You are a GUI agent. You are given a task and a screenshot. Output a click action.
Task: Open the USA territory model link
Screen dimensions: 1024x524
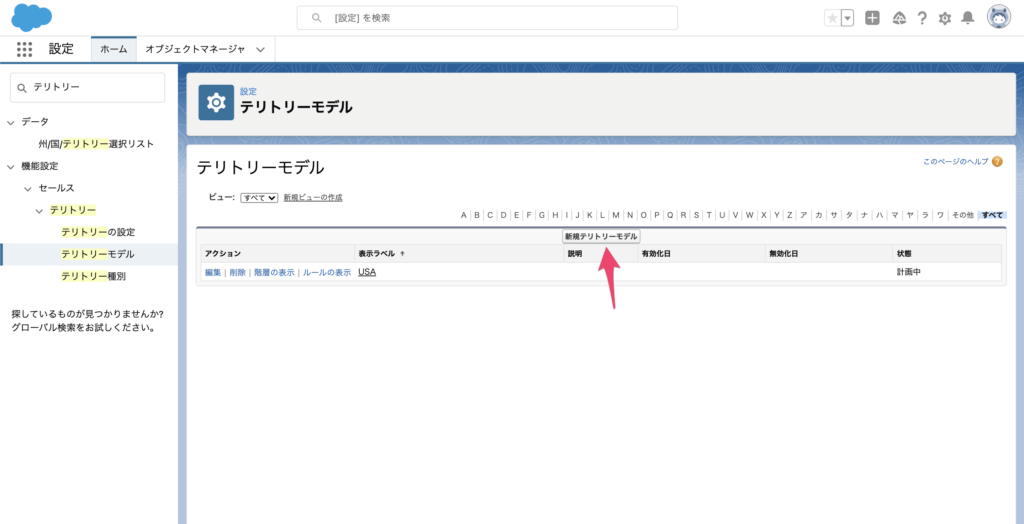(x=367, y=272)
